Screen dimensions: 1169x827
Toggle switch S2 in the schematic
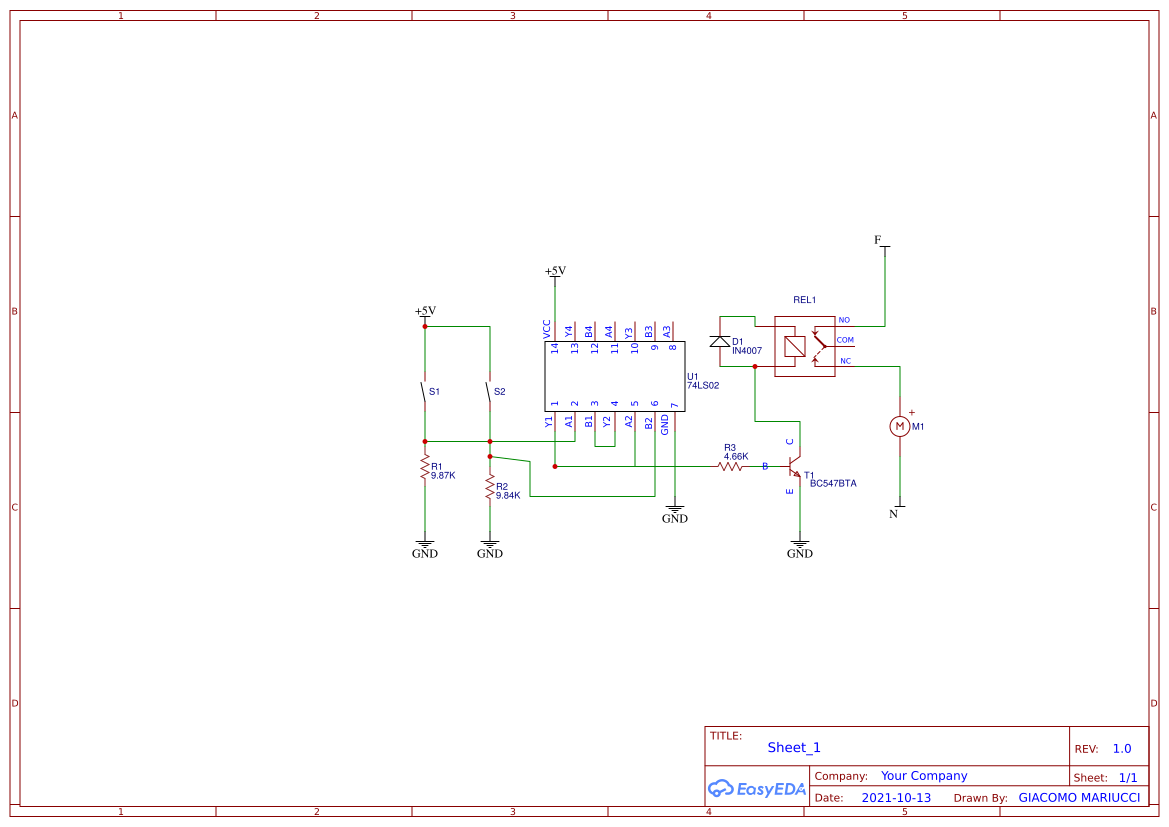[x=489, y=393]
